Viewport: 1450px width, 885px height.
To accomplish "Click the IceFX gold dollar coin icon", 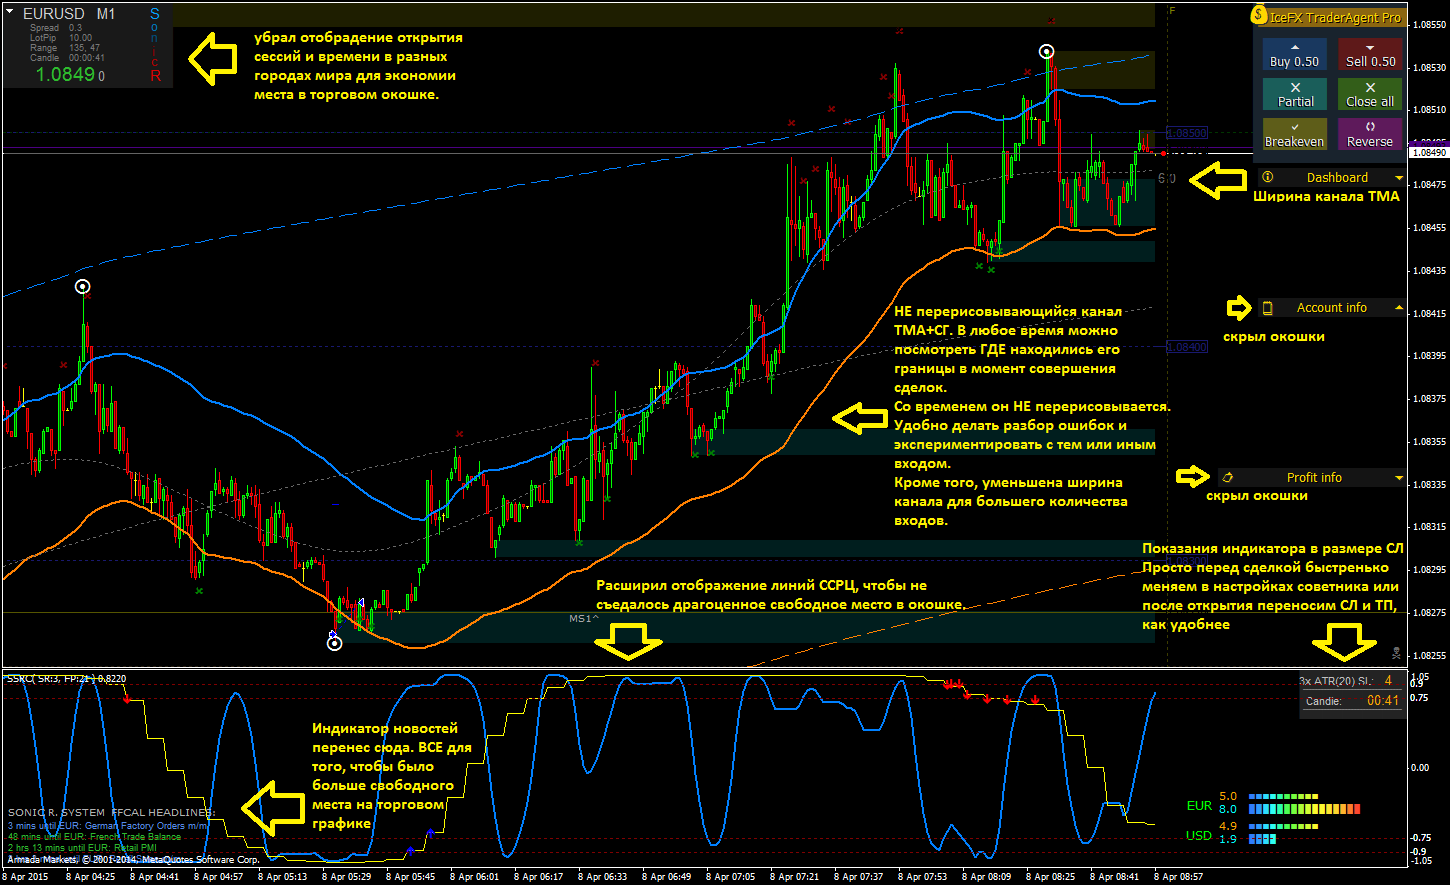I will [1261, 16].
